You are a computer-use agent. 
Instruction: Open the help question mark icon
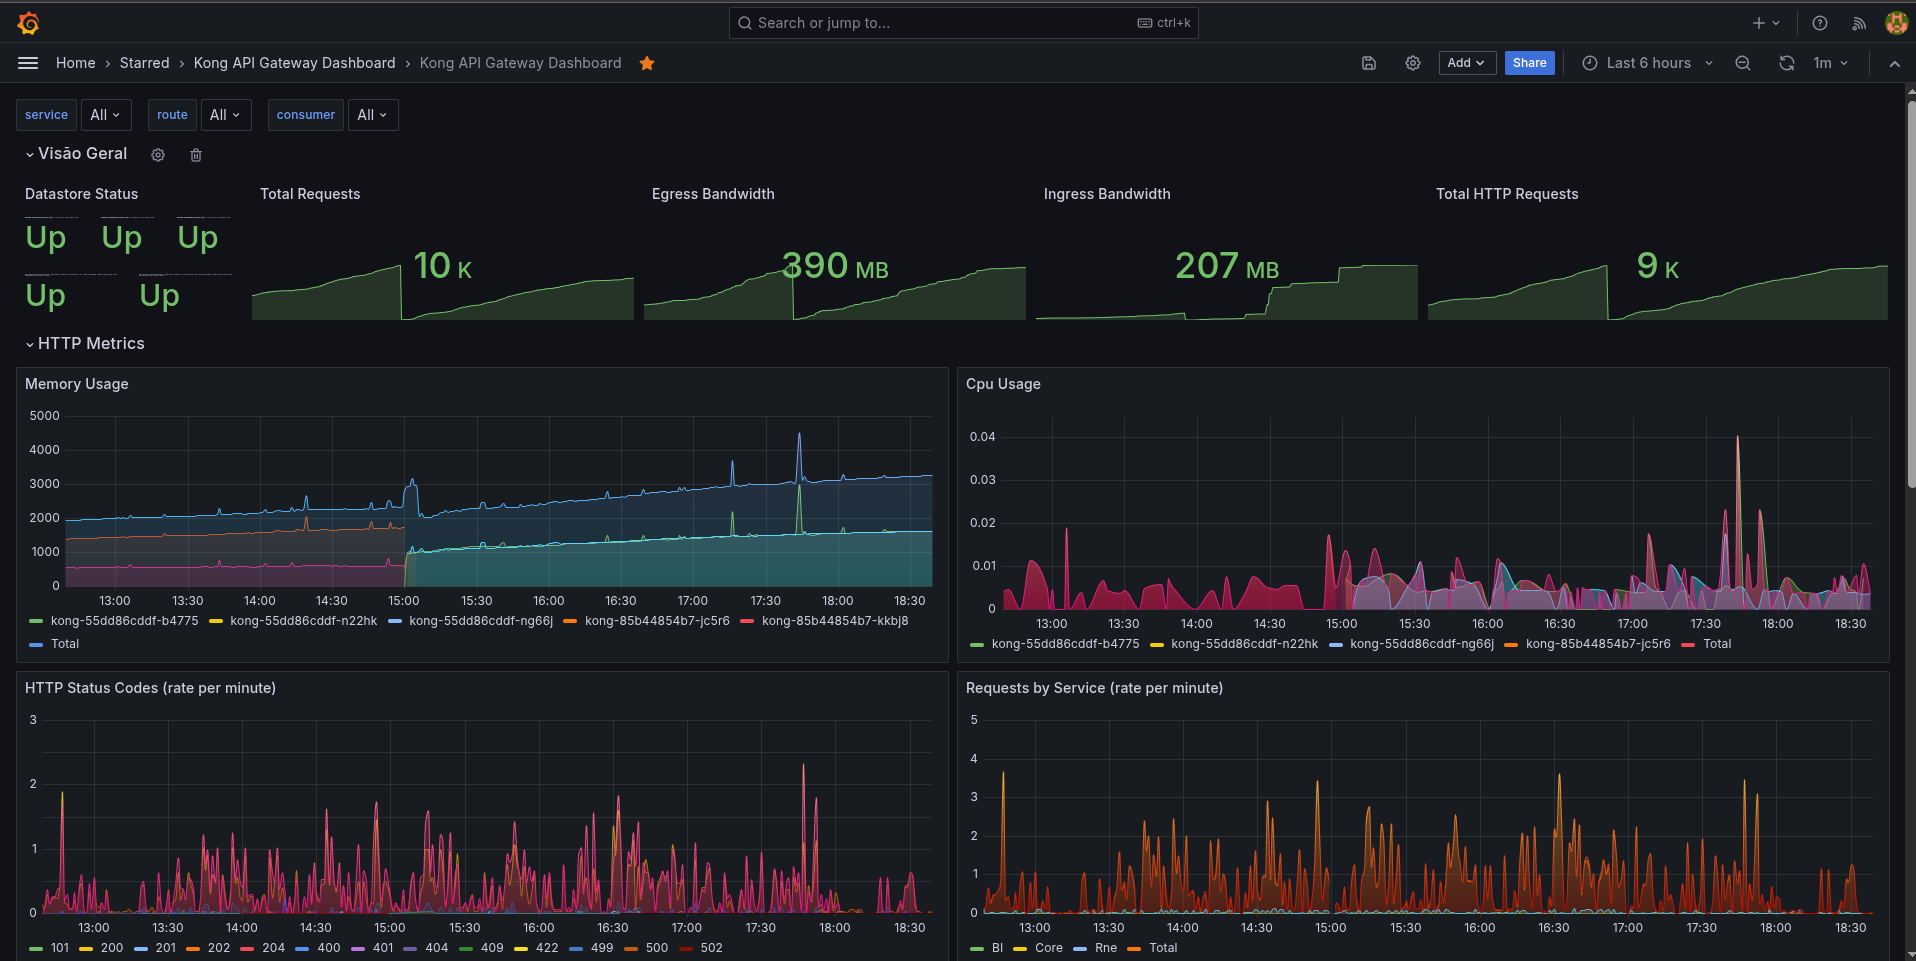tap(1820, 23)
